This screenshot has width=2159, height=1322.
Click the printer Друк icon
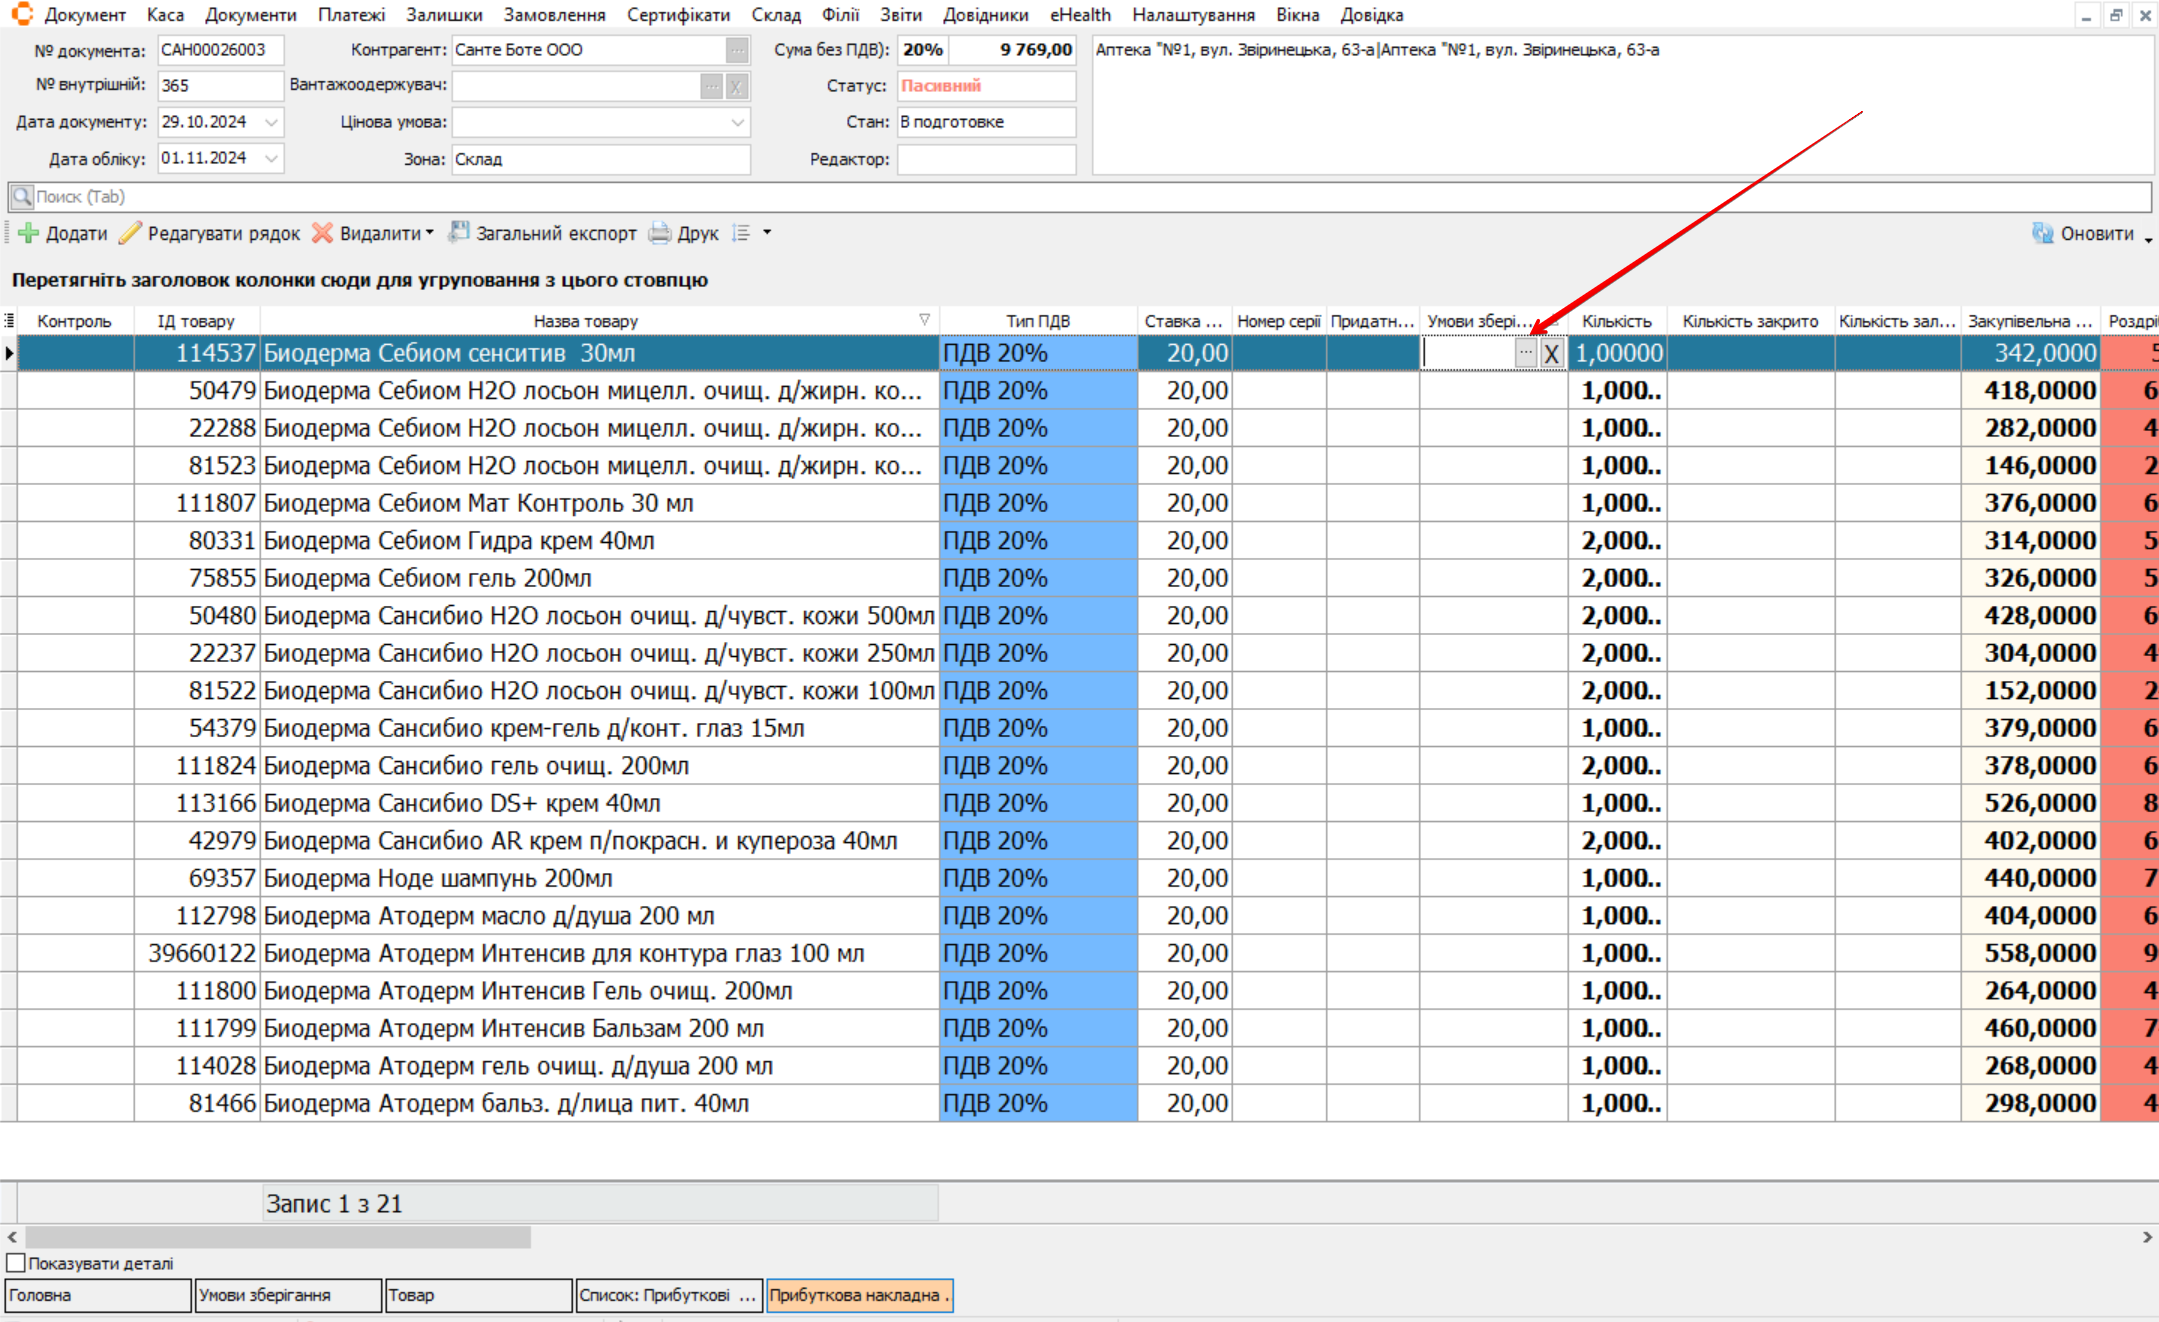point(660,233)
